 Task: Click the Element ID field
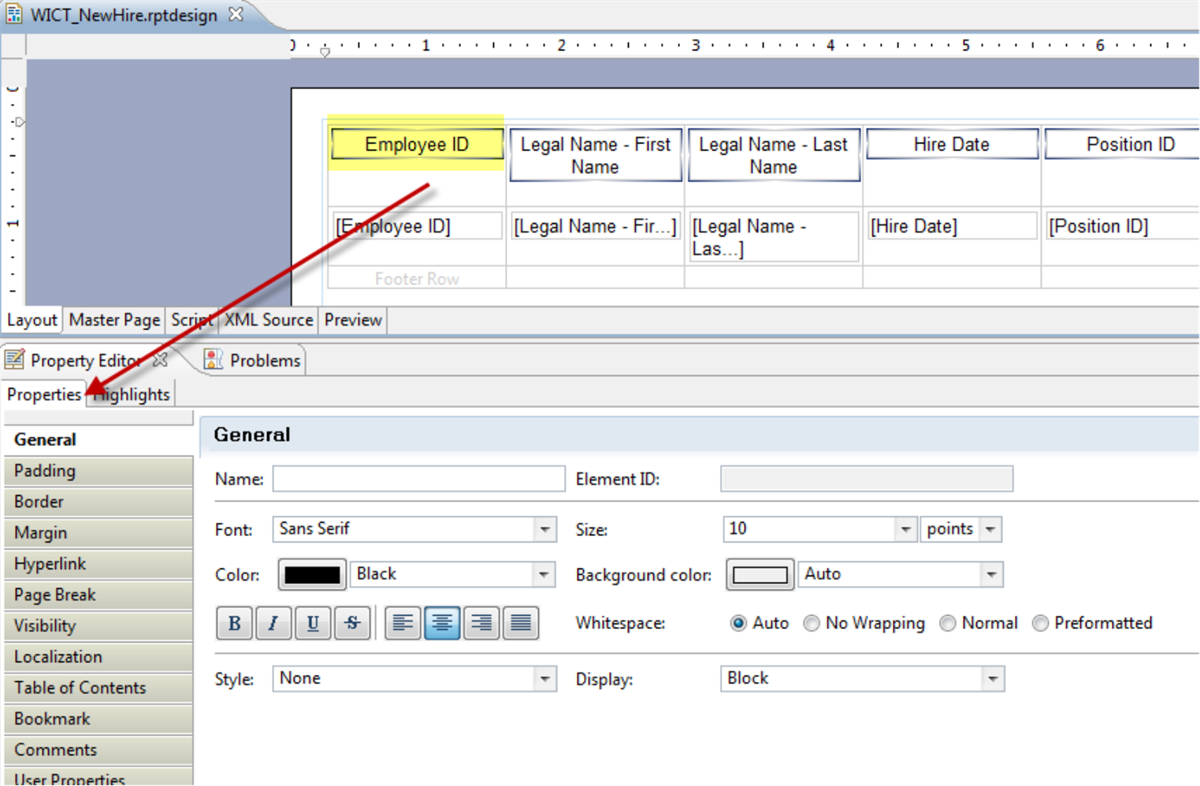tap(867, 479)
